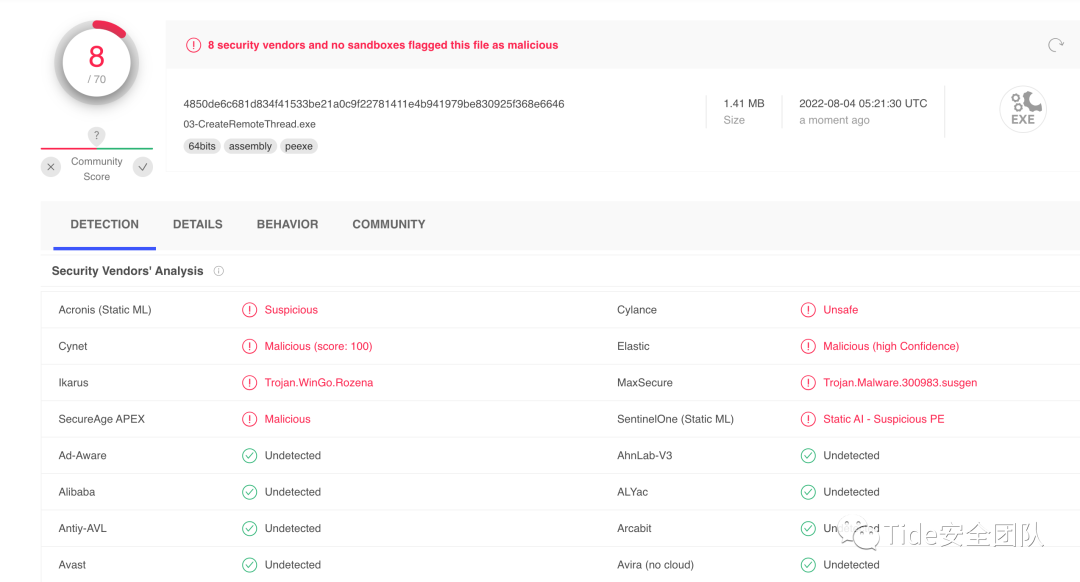Click the MaxSecure vendor name

pos(645,383)
